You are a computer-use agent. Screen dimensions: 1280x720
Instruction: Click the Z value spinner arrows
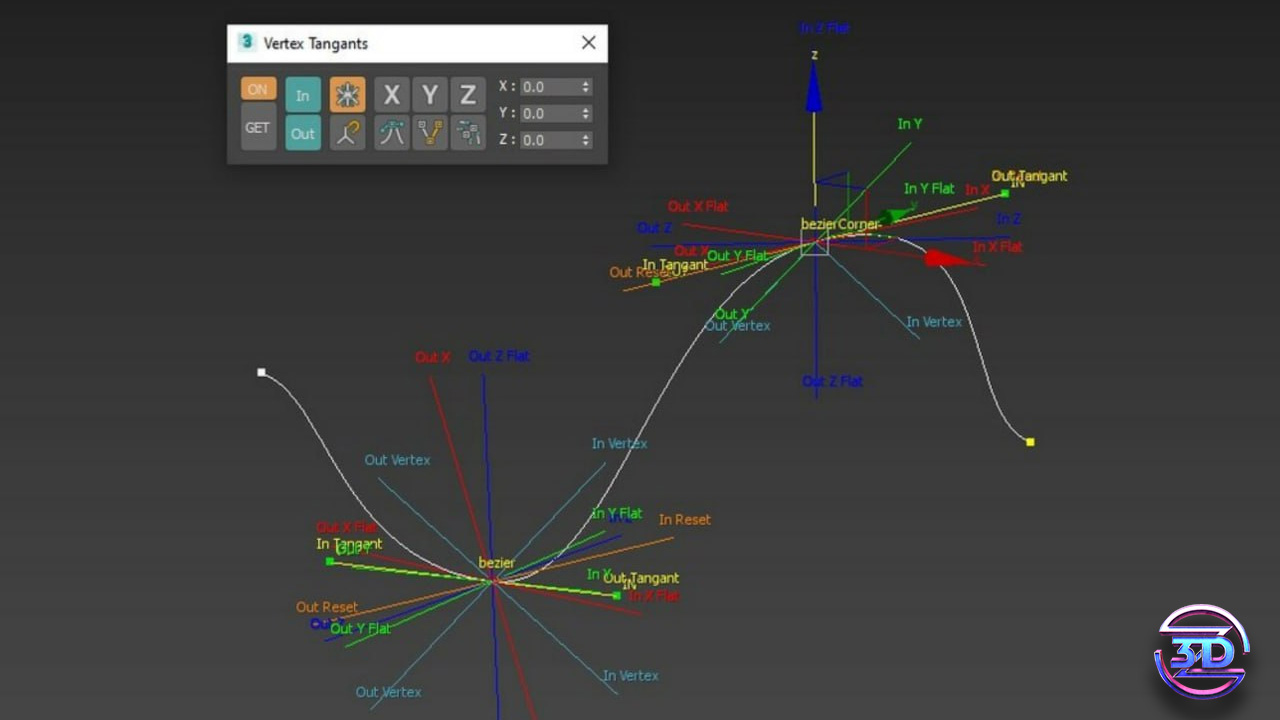[586, 140]
